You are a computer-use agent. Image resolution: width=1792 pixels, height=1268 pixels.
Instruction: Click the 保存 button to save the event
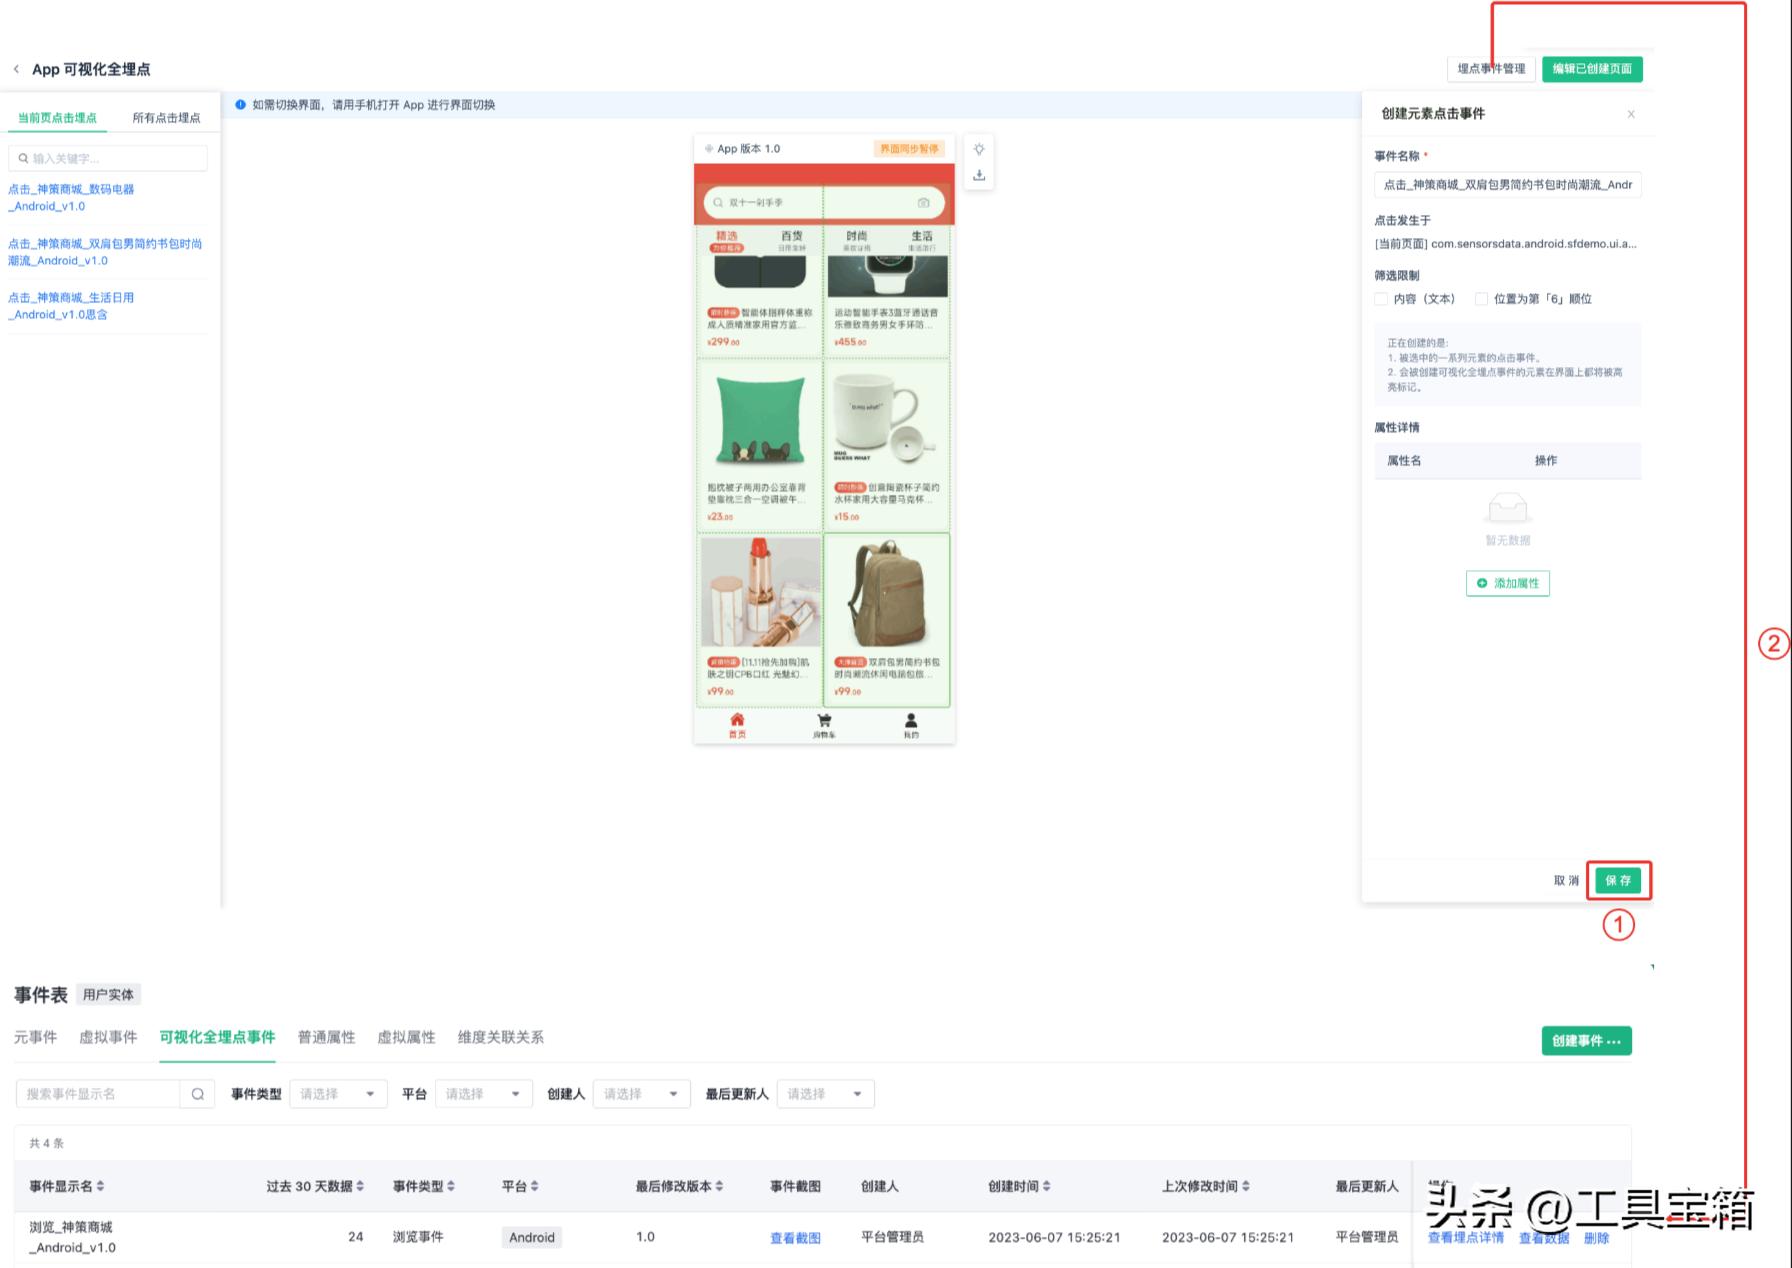[x=1618, y=881]
